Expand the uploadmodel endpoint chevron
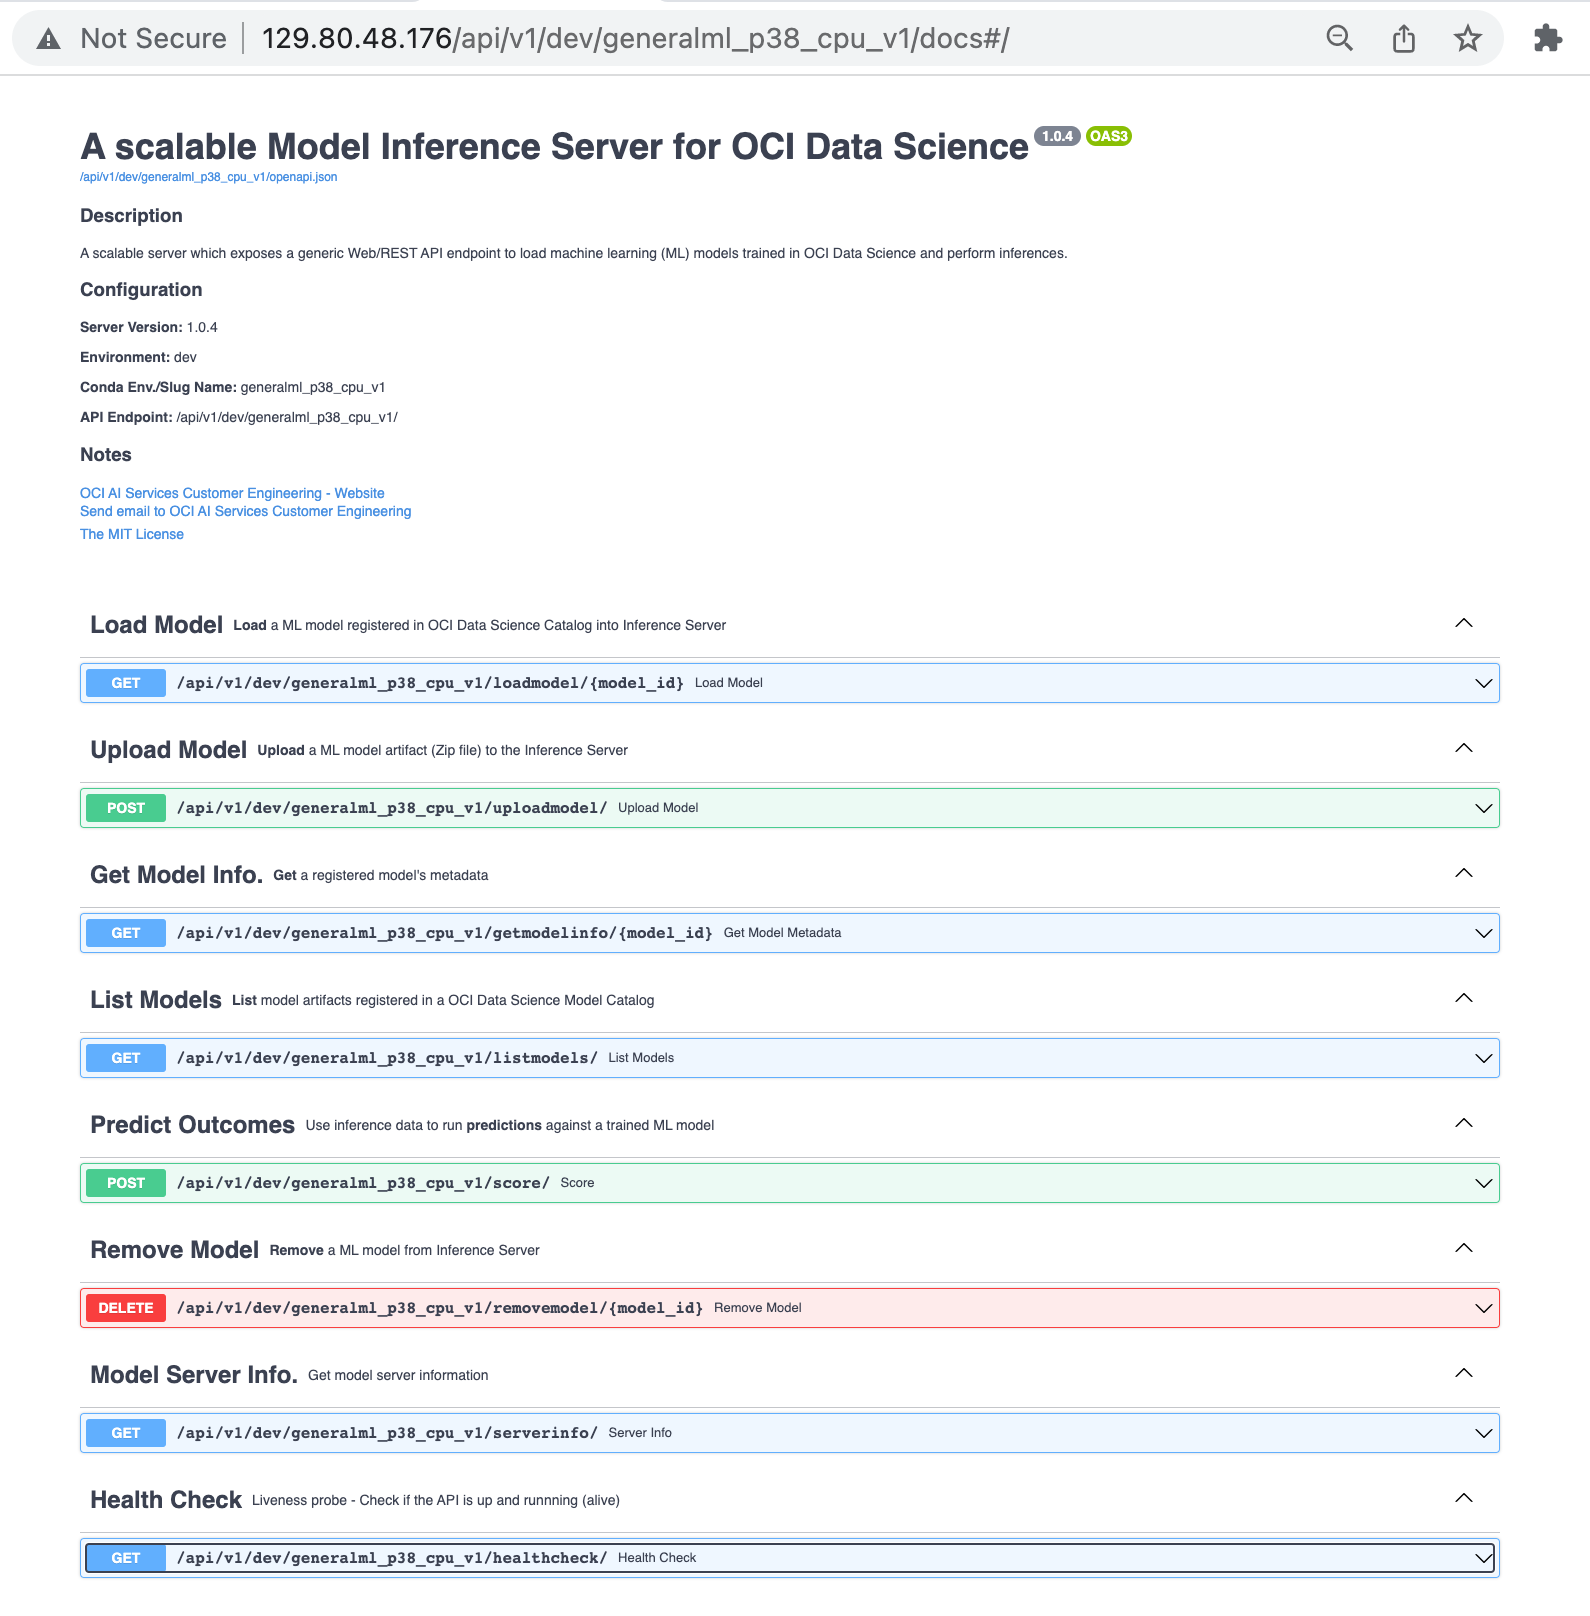 tap(1484, 808)
